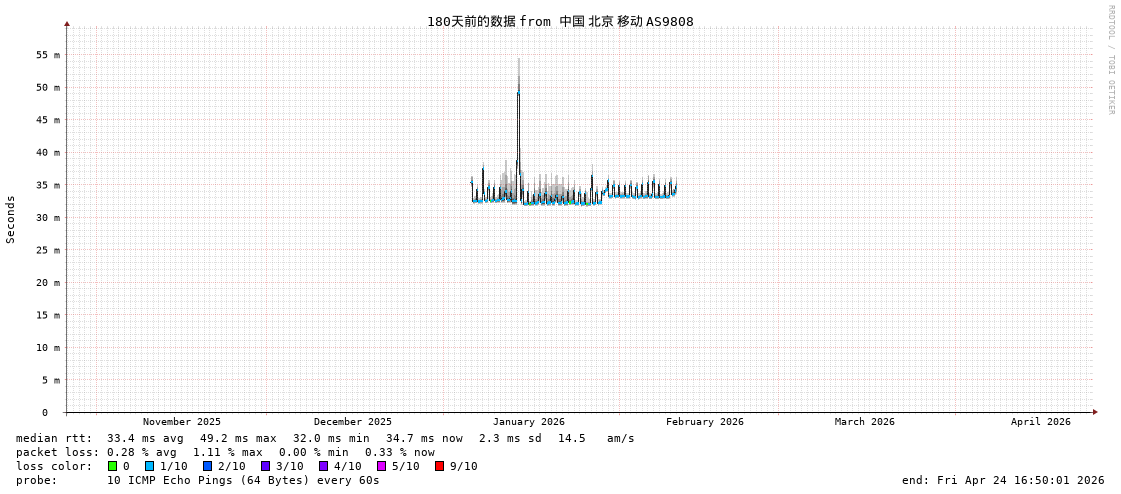The image size is (1121, 494).
Task: Pick the purple 3/10 loss swatch
Action: (265, 466)
